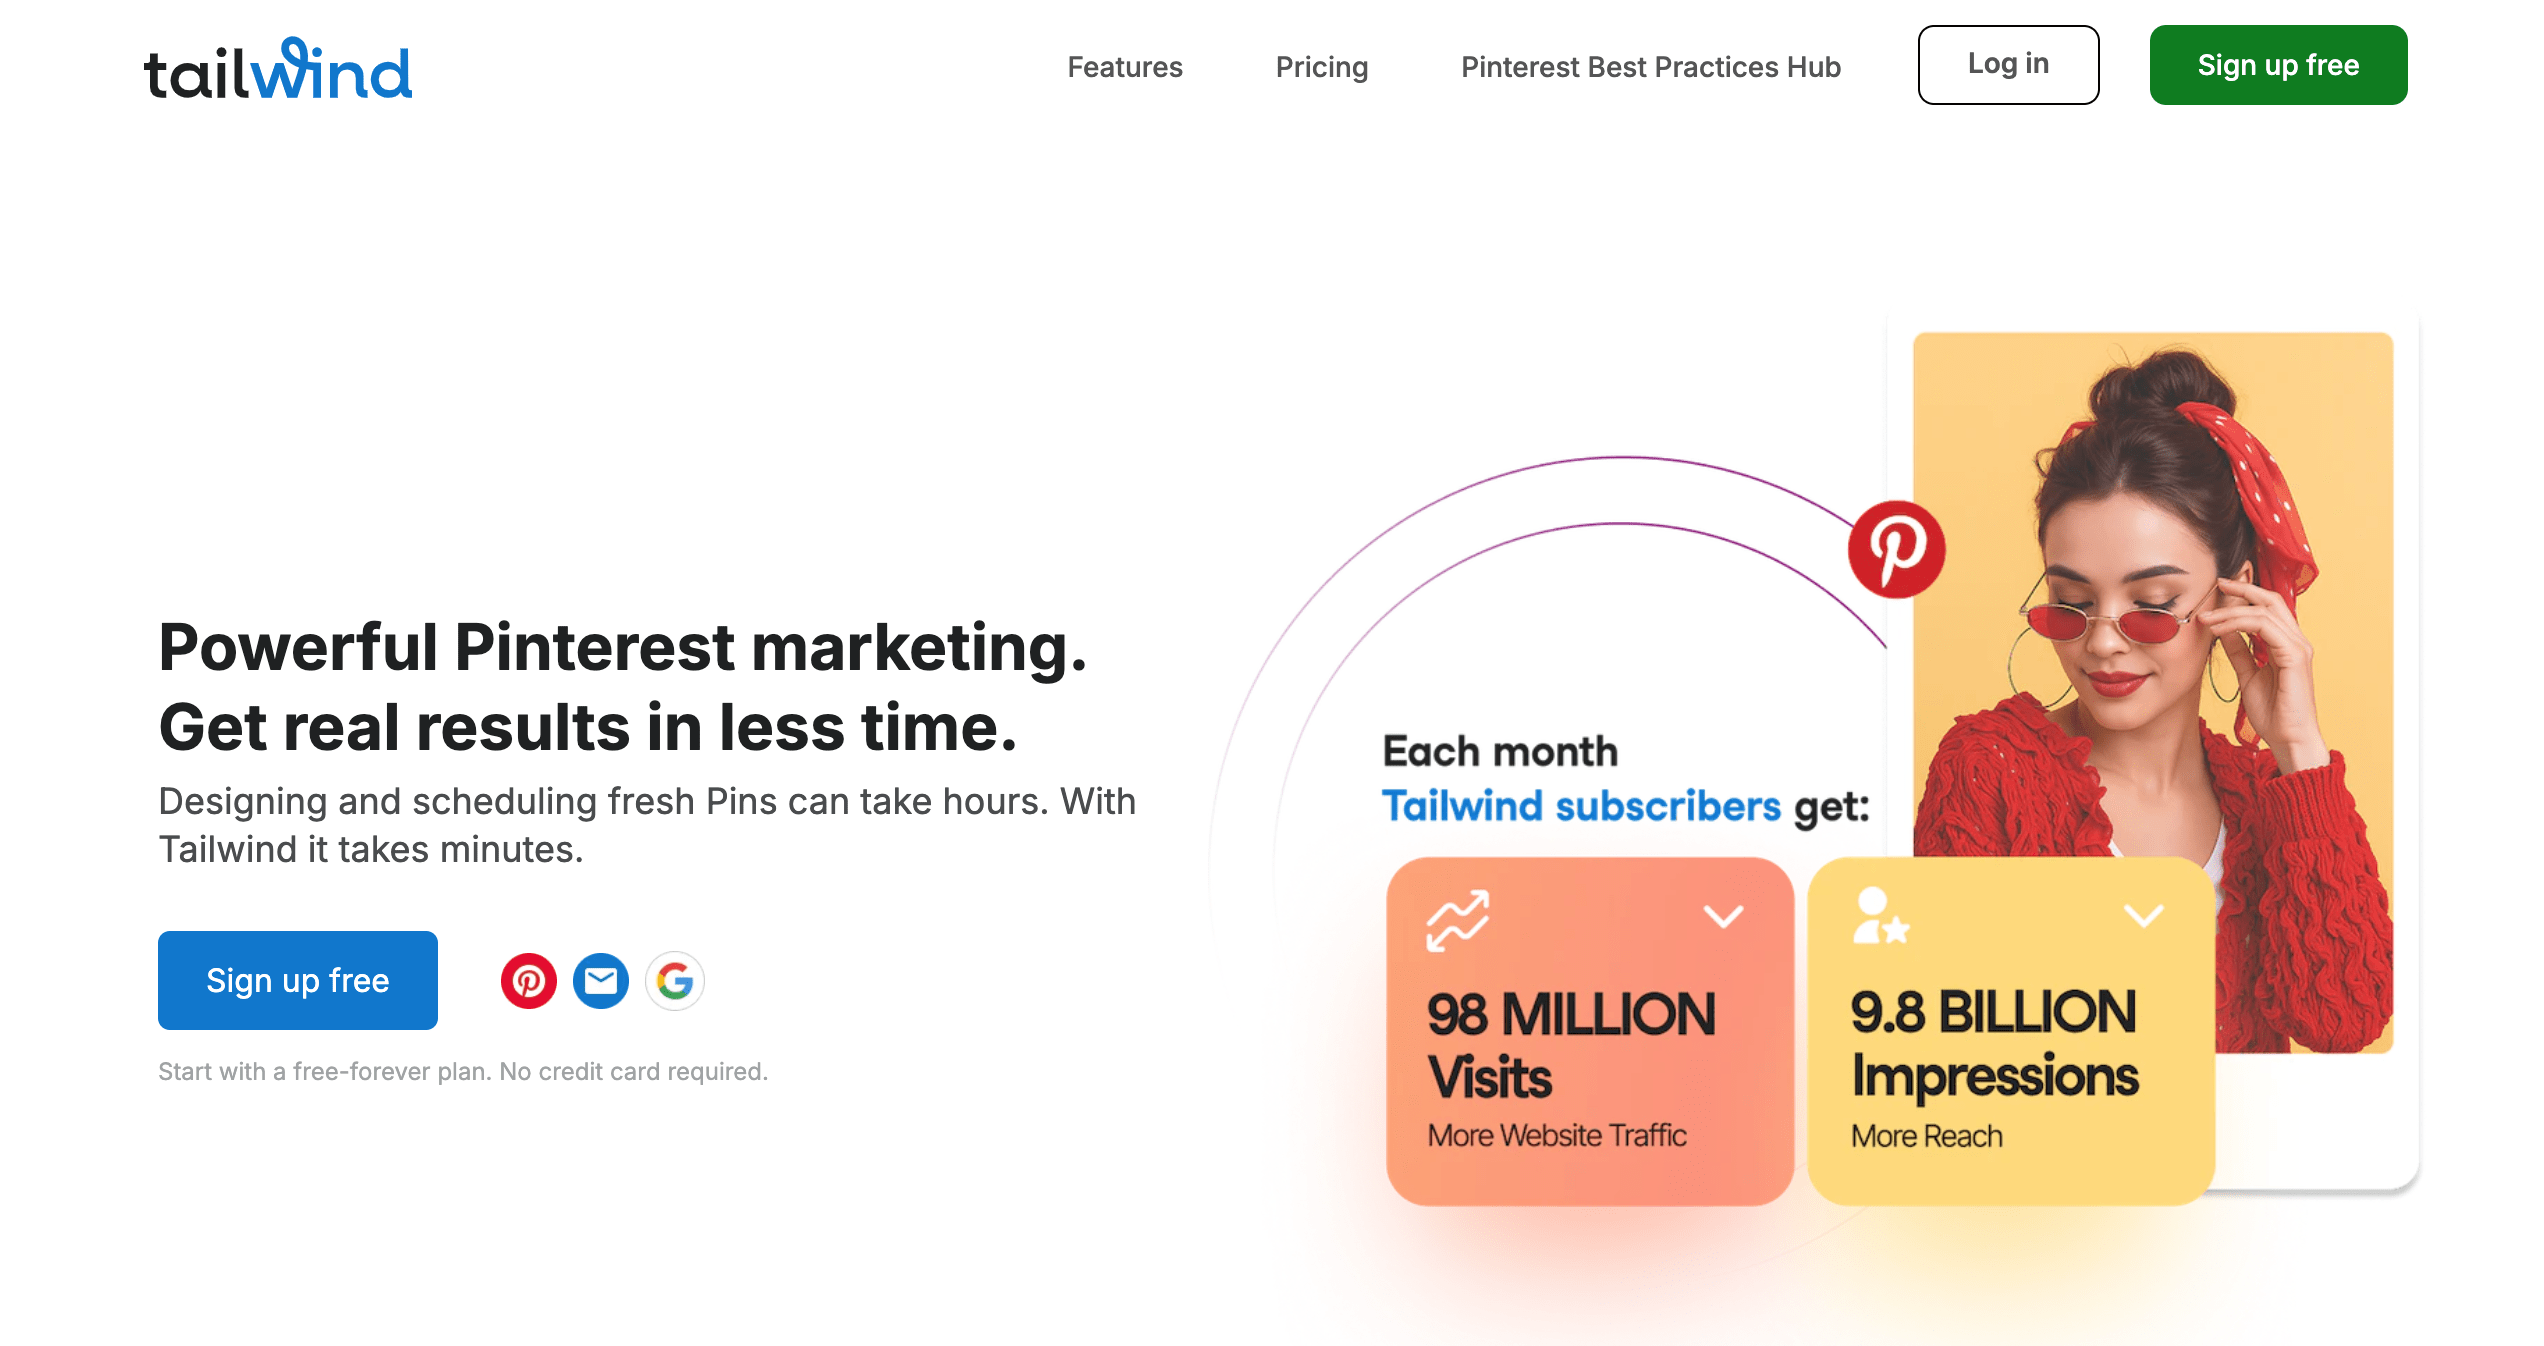Expand the chevron on the 98 Million Visits card
Image resolution: width=2544 pixels, height=1346 pixels.
pos(1723,916)
